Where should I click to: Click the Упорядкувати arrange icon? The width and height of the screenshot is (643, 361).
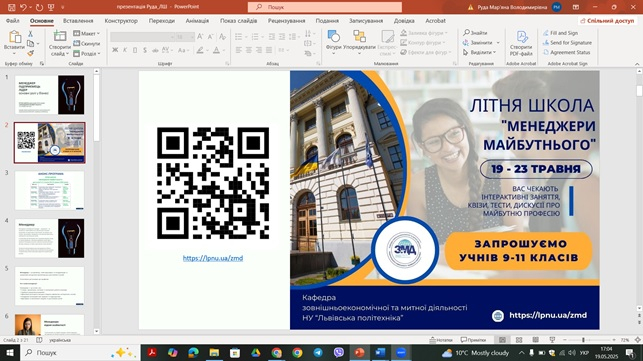coord(359,37)
